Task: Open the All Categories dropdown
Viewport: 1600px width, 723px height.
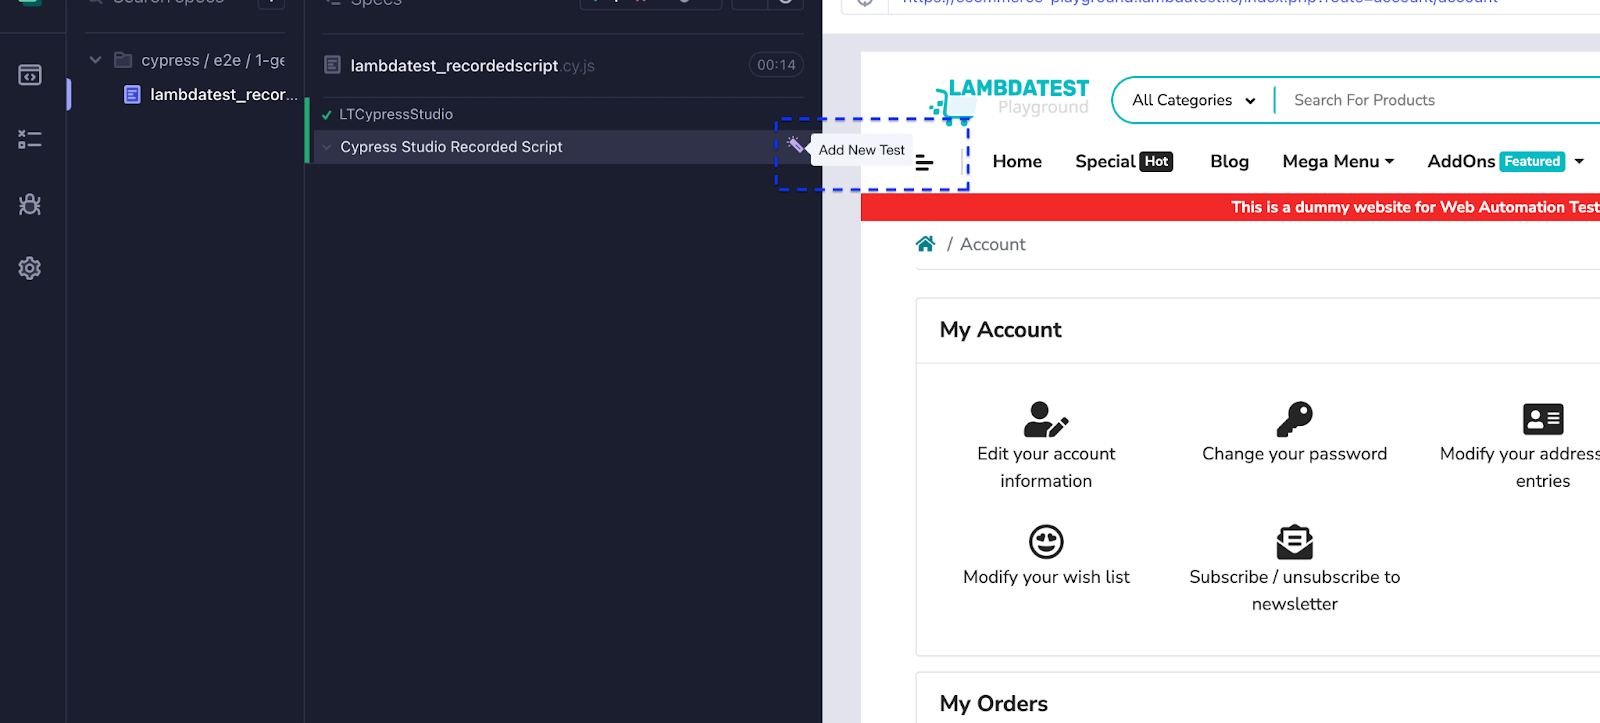Action: click(1193, 100)
